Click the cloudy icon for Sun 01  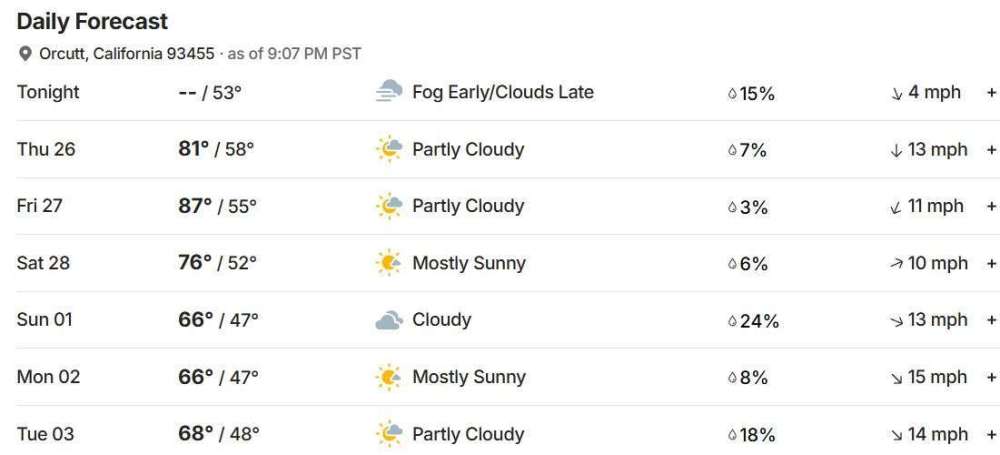coord(388,321)
